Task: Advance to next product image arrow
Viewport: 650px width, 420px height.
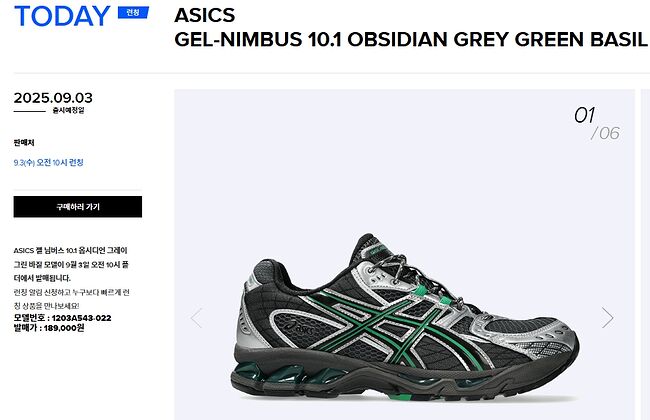Action: [x=607, y=318]
